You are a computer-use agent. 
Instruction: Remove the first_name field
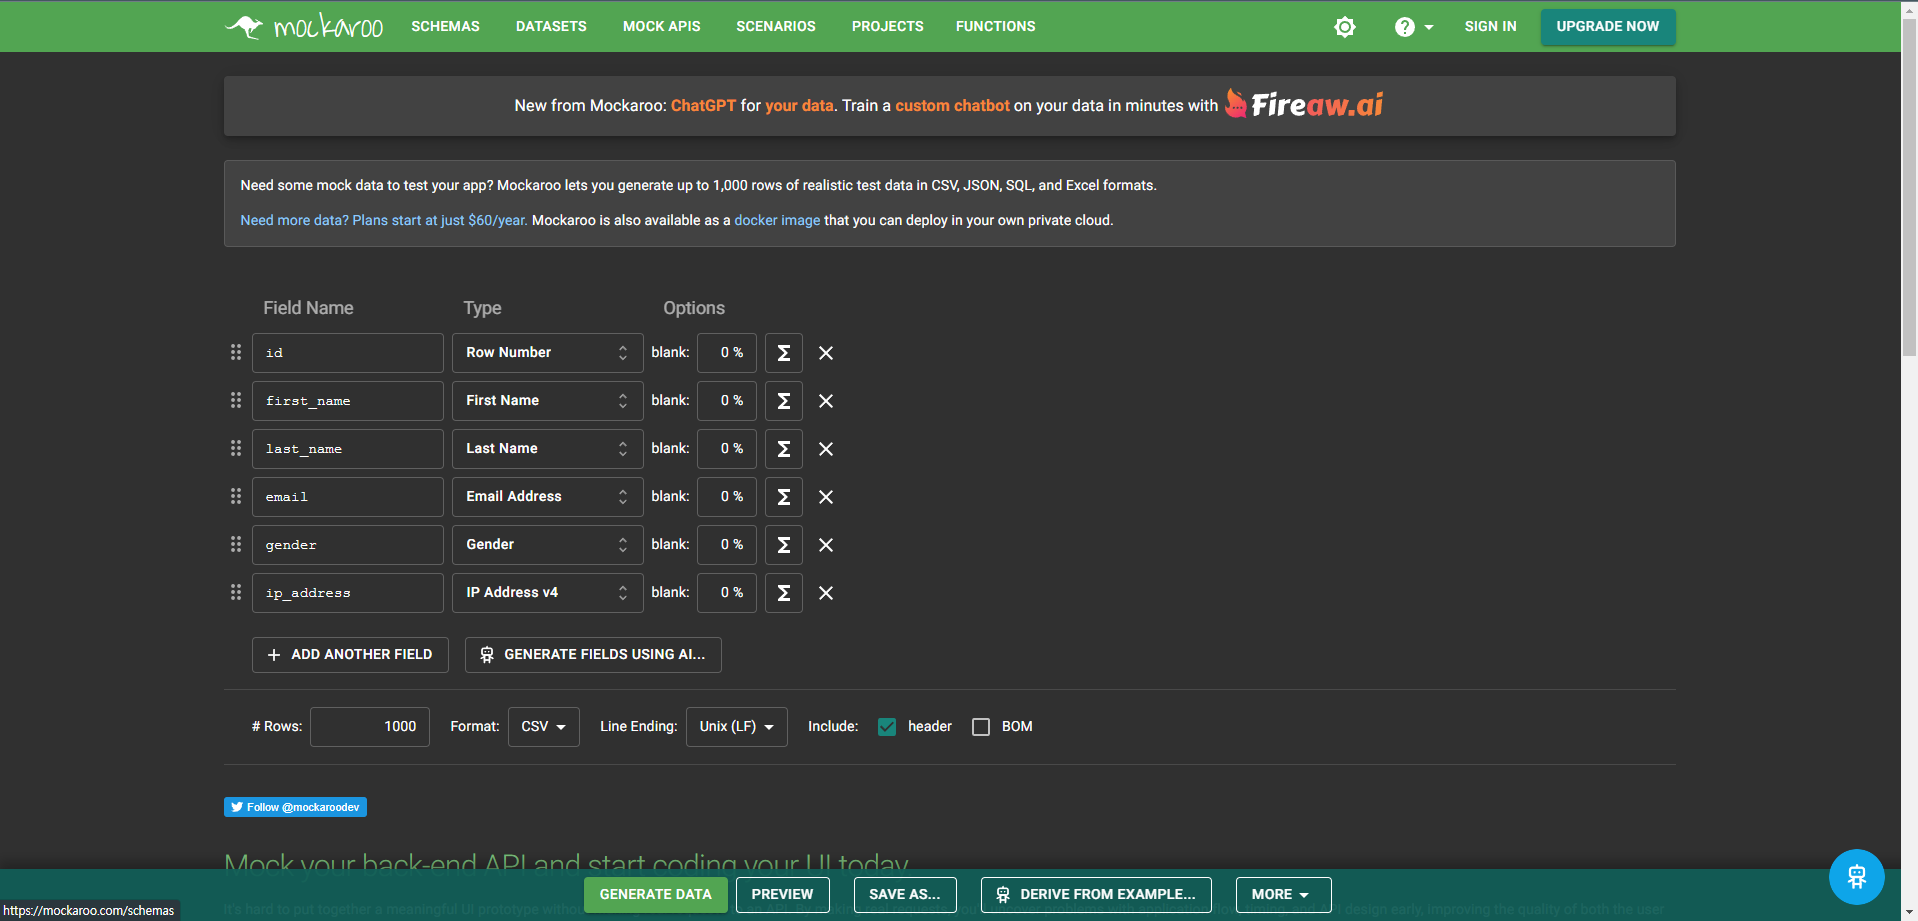point(826,401)
